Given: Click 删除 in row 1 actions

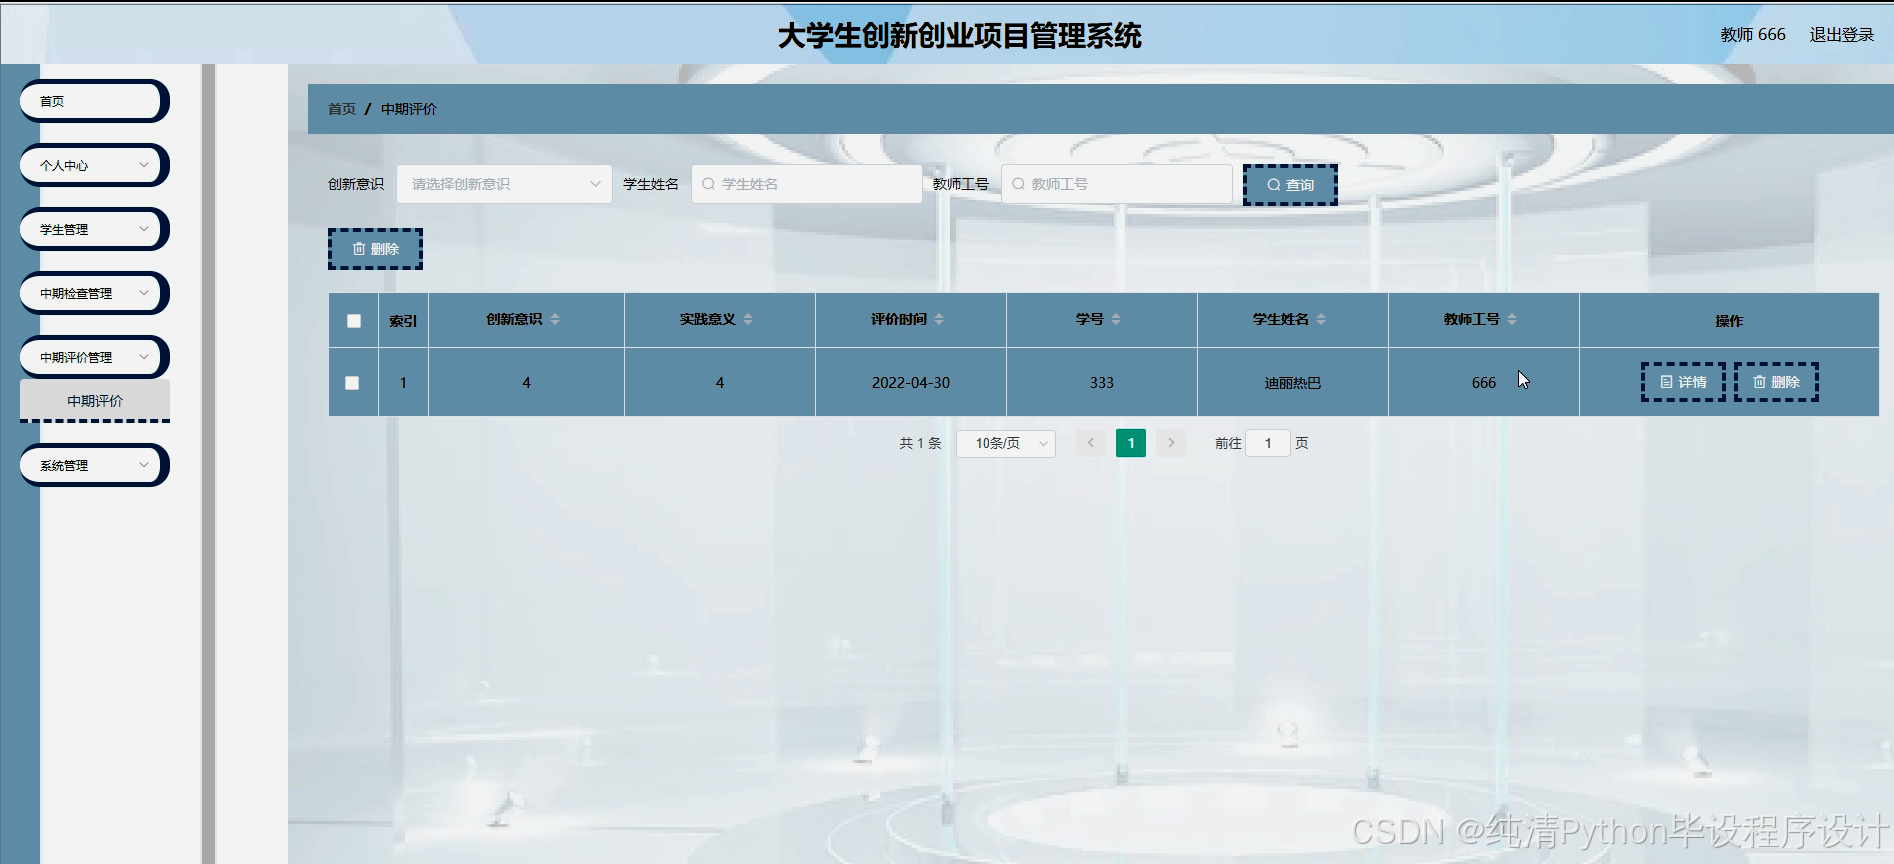Looking at the screenshot, I should [1776, 382].
